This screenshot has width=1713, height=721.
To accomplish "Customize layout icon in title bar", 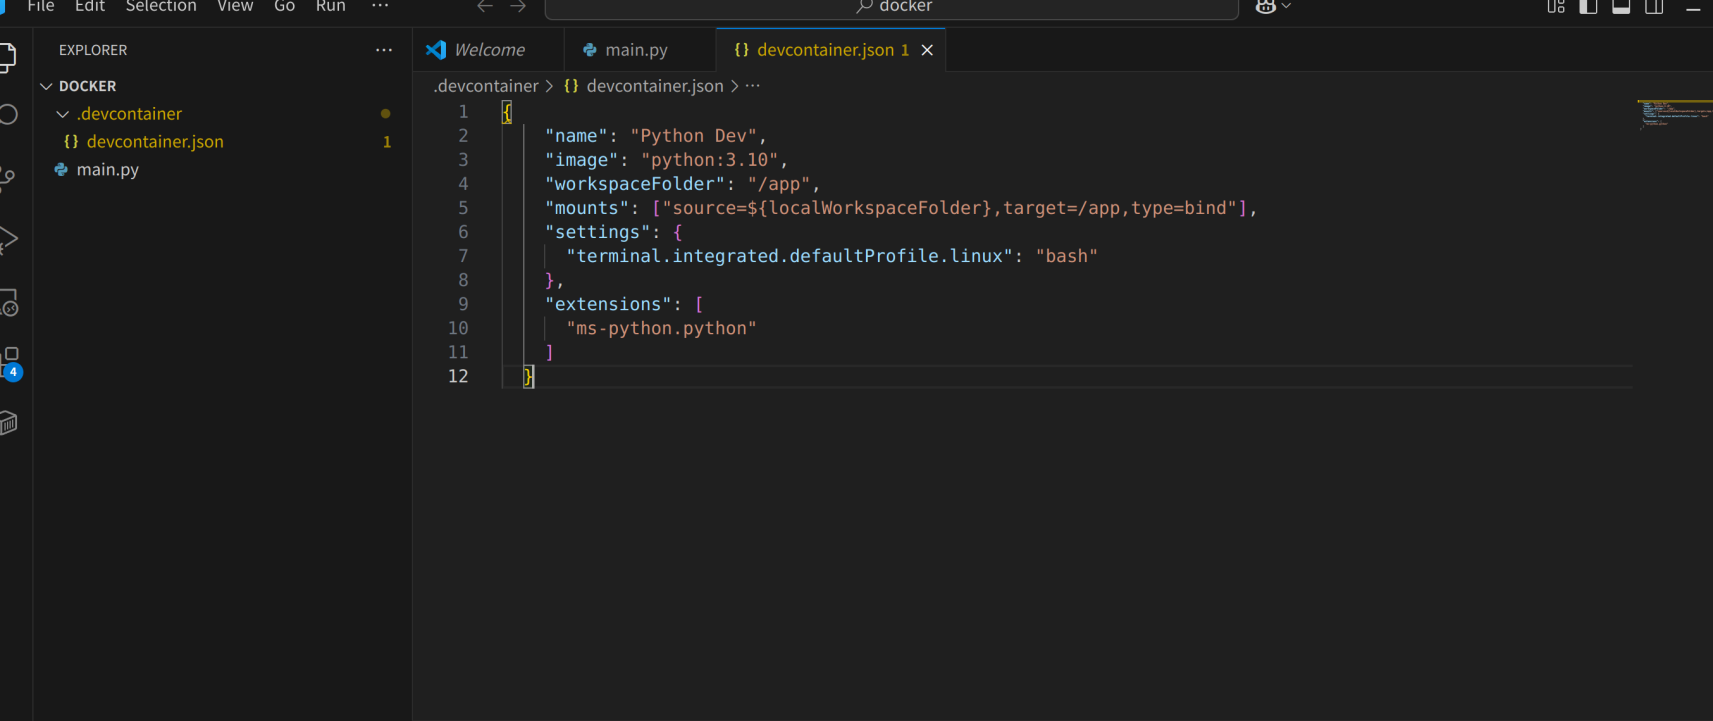I will [1556, 7].
